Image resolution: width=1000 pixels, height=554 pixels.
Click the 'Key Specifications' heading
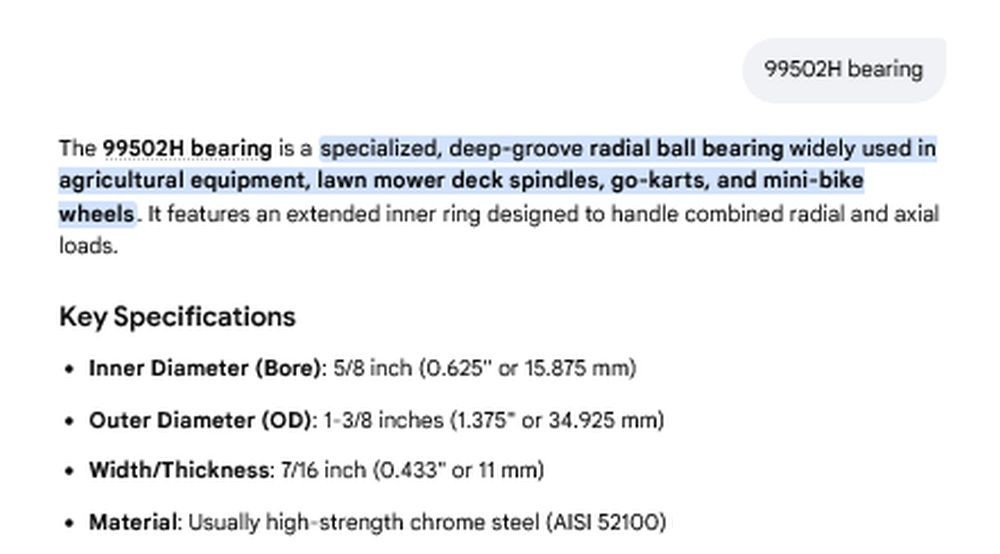(177, 317)
